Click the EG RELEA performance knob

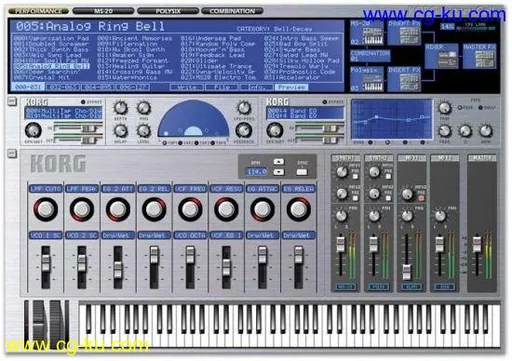298,209
